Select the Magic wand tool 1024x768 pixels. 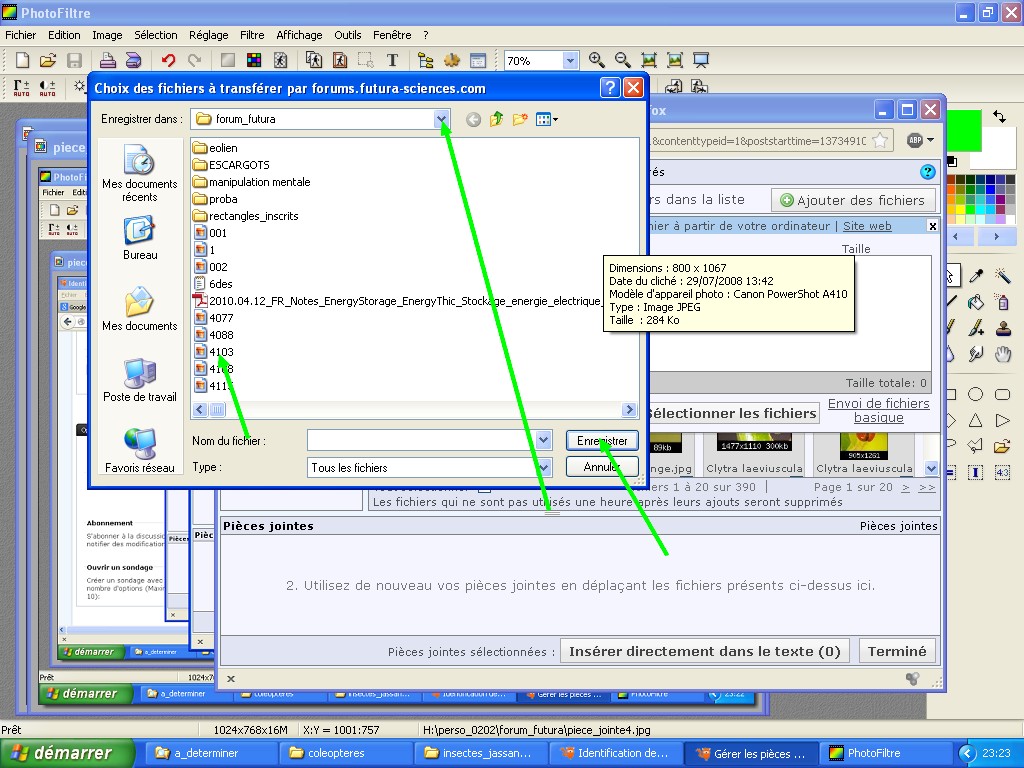pyautogui.click(x=1002, y=276)
